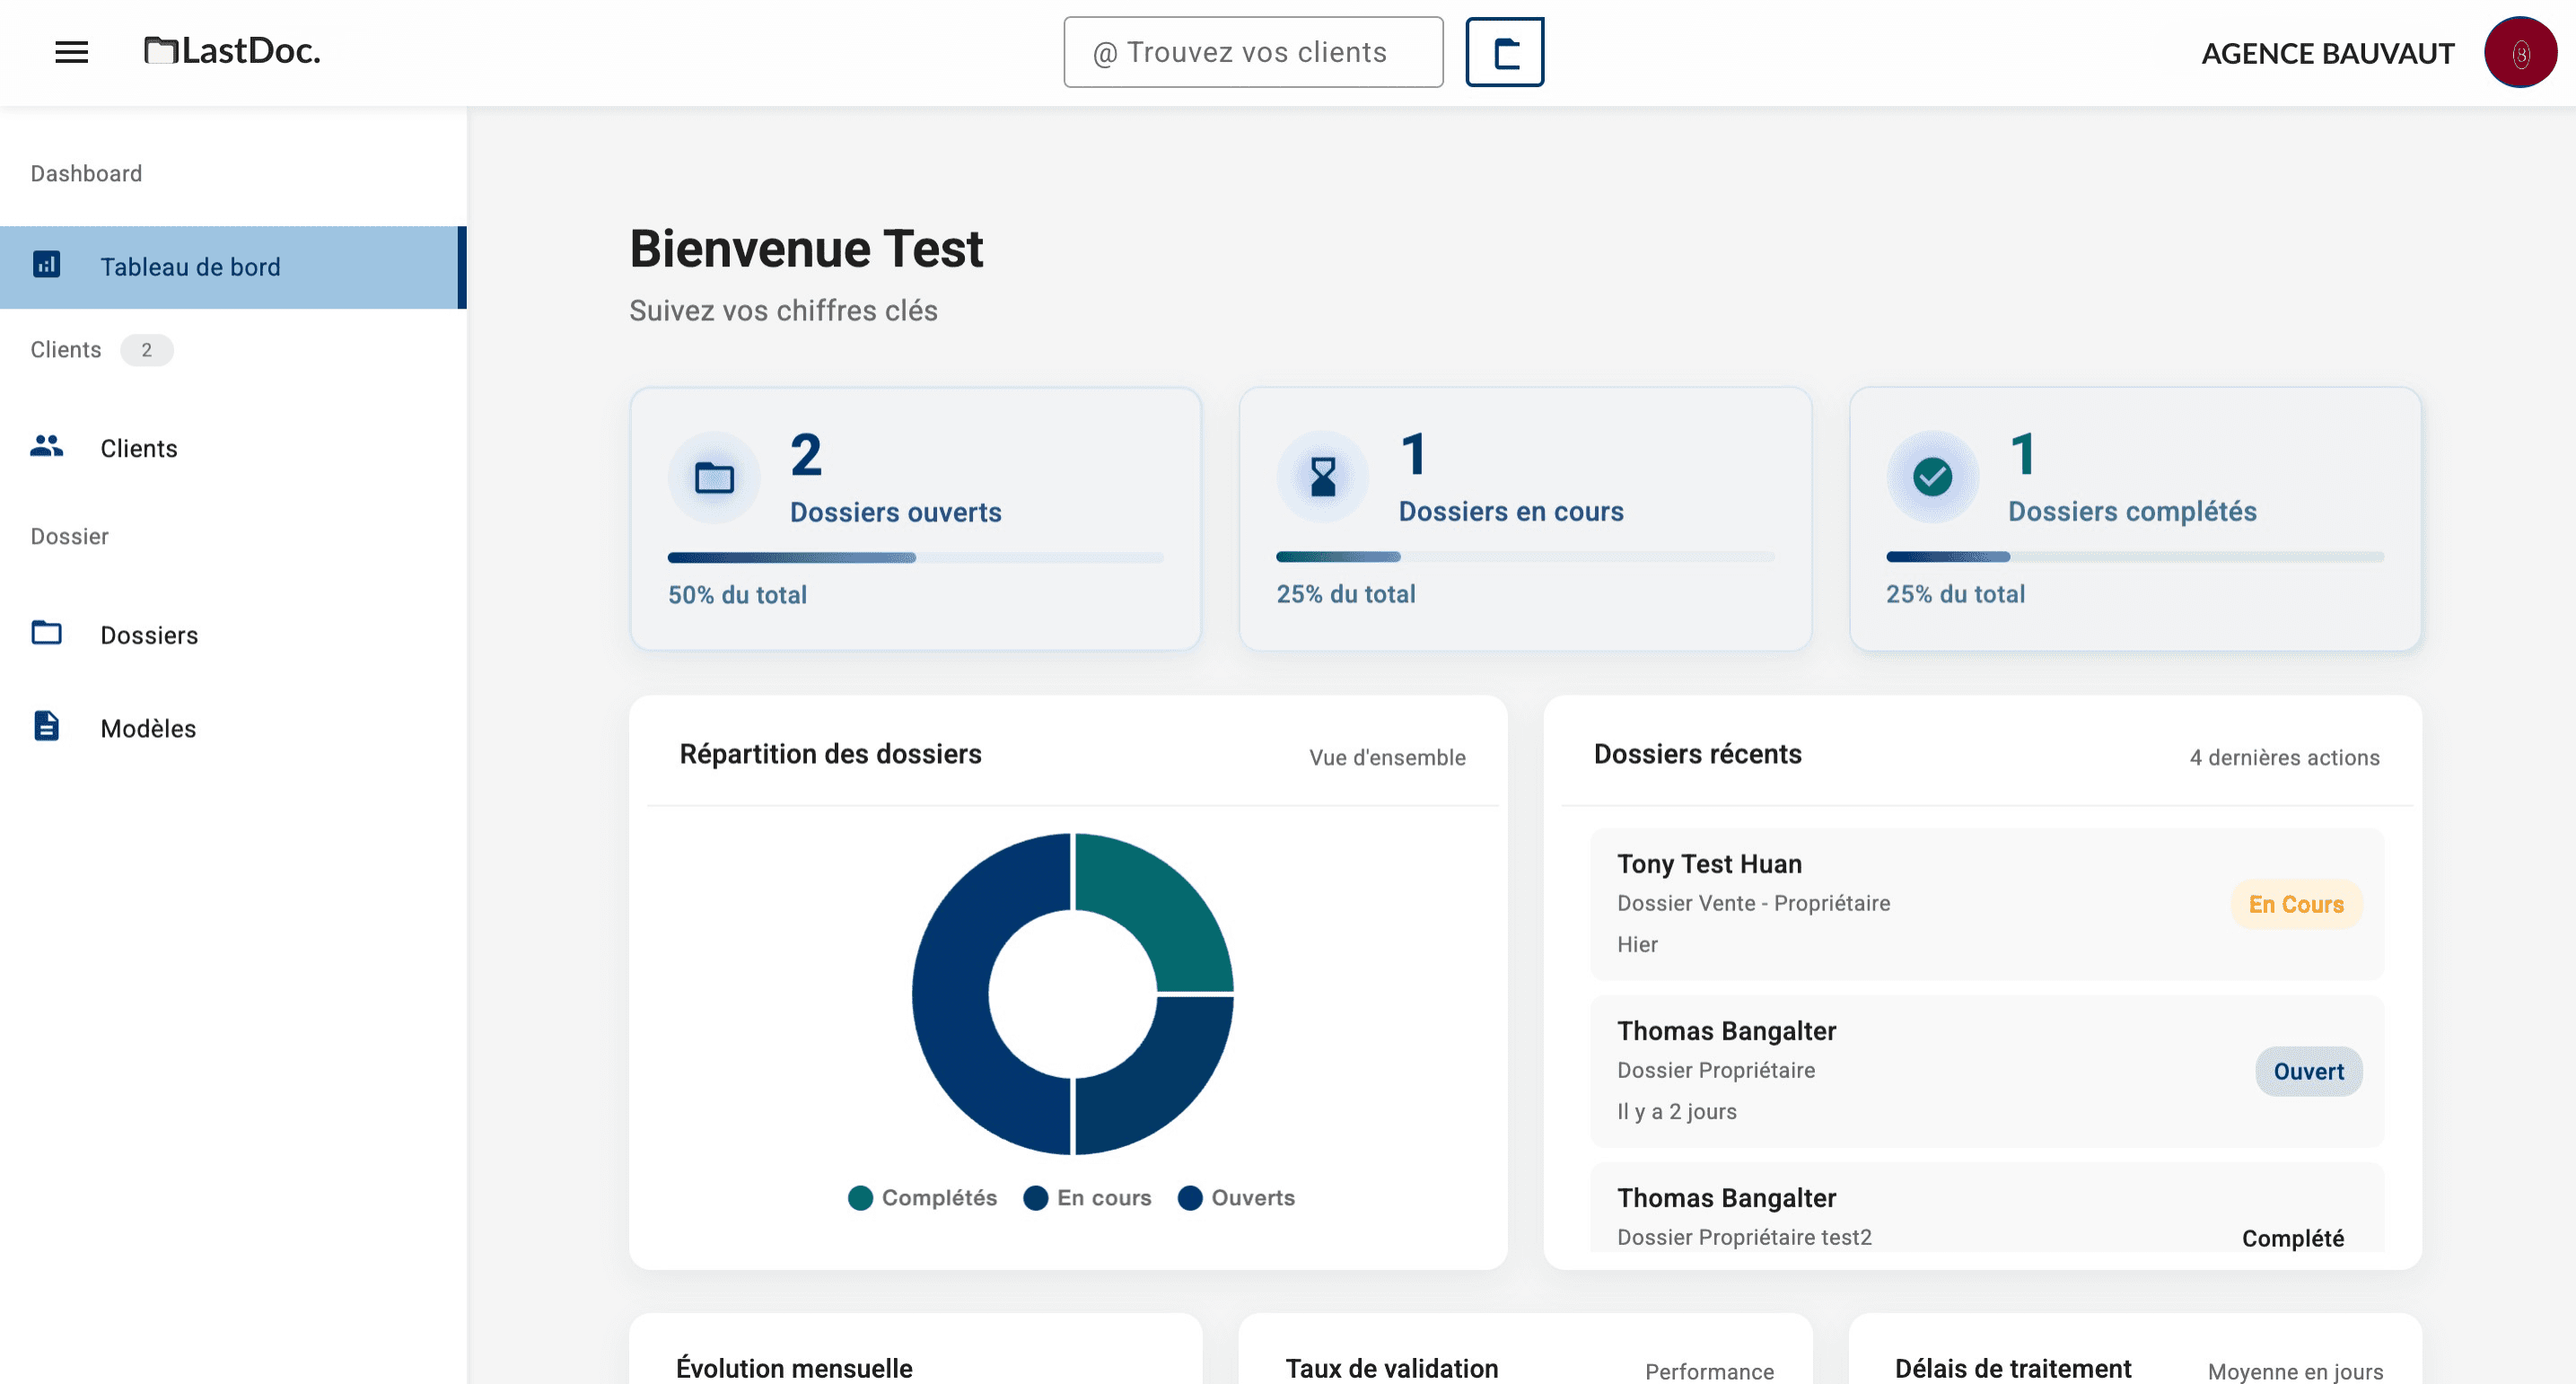Focus the Trouvez vos clients search field
Viewport: 2576px width, 1384px height.
click(1252, 52)
